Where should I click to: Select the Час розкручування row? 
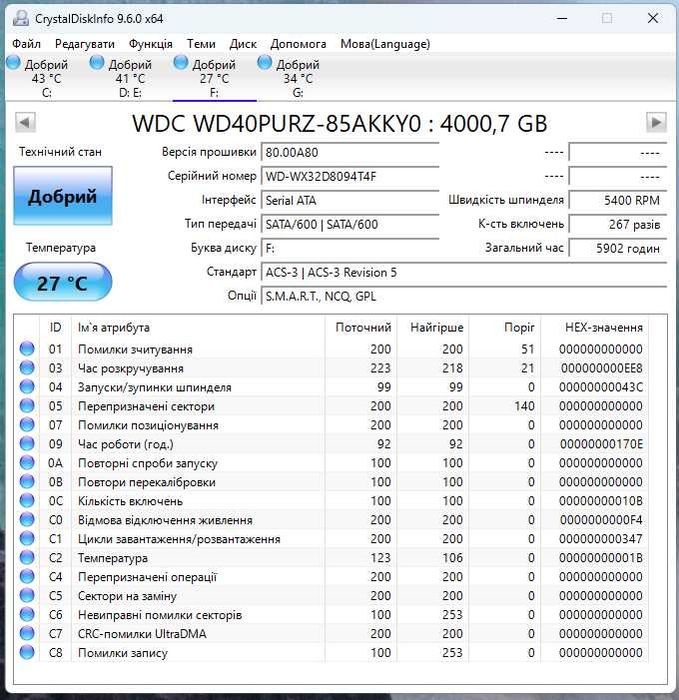(x=331, y=368)
